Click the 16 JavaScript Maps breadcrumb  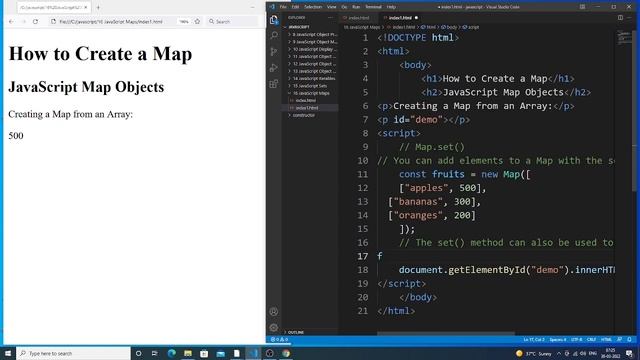tap(362, 27)
